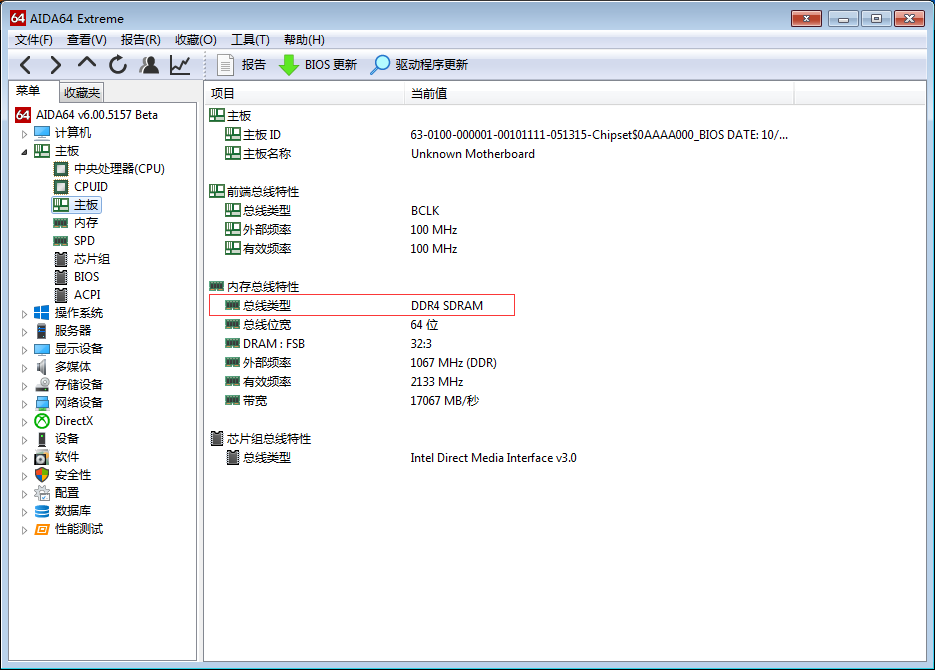
Task: Open the 内存 memory tree item
Action: click(x=76, y=223)
